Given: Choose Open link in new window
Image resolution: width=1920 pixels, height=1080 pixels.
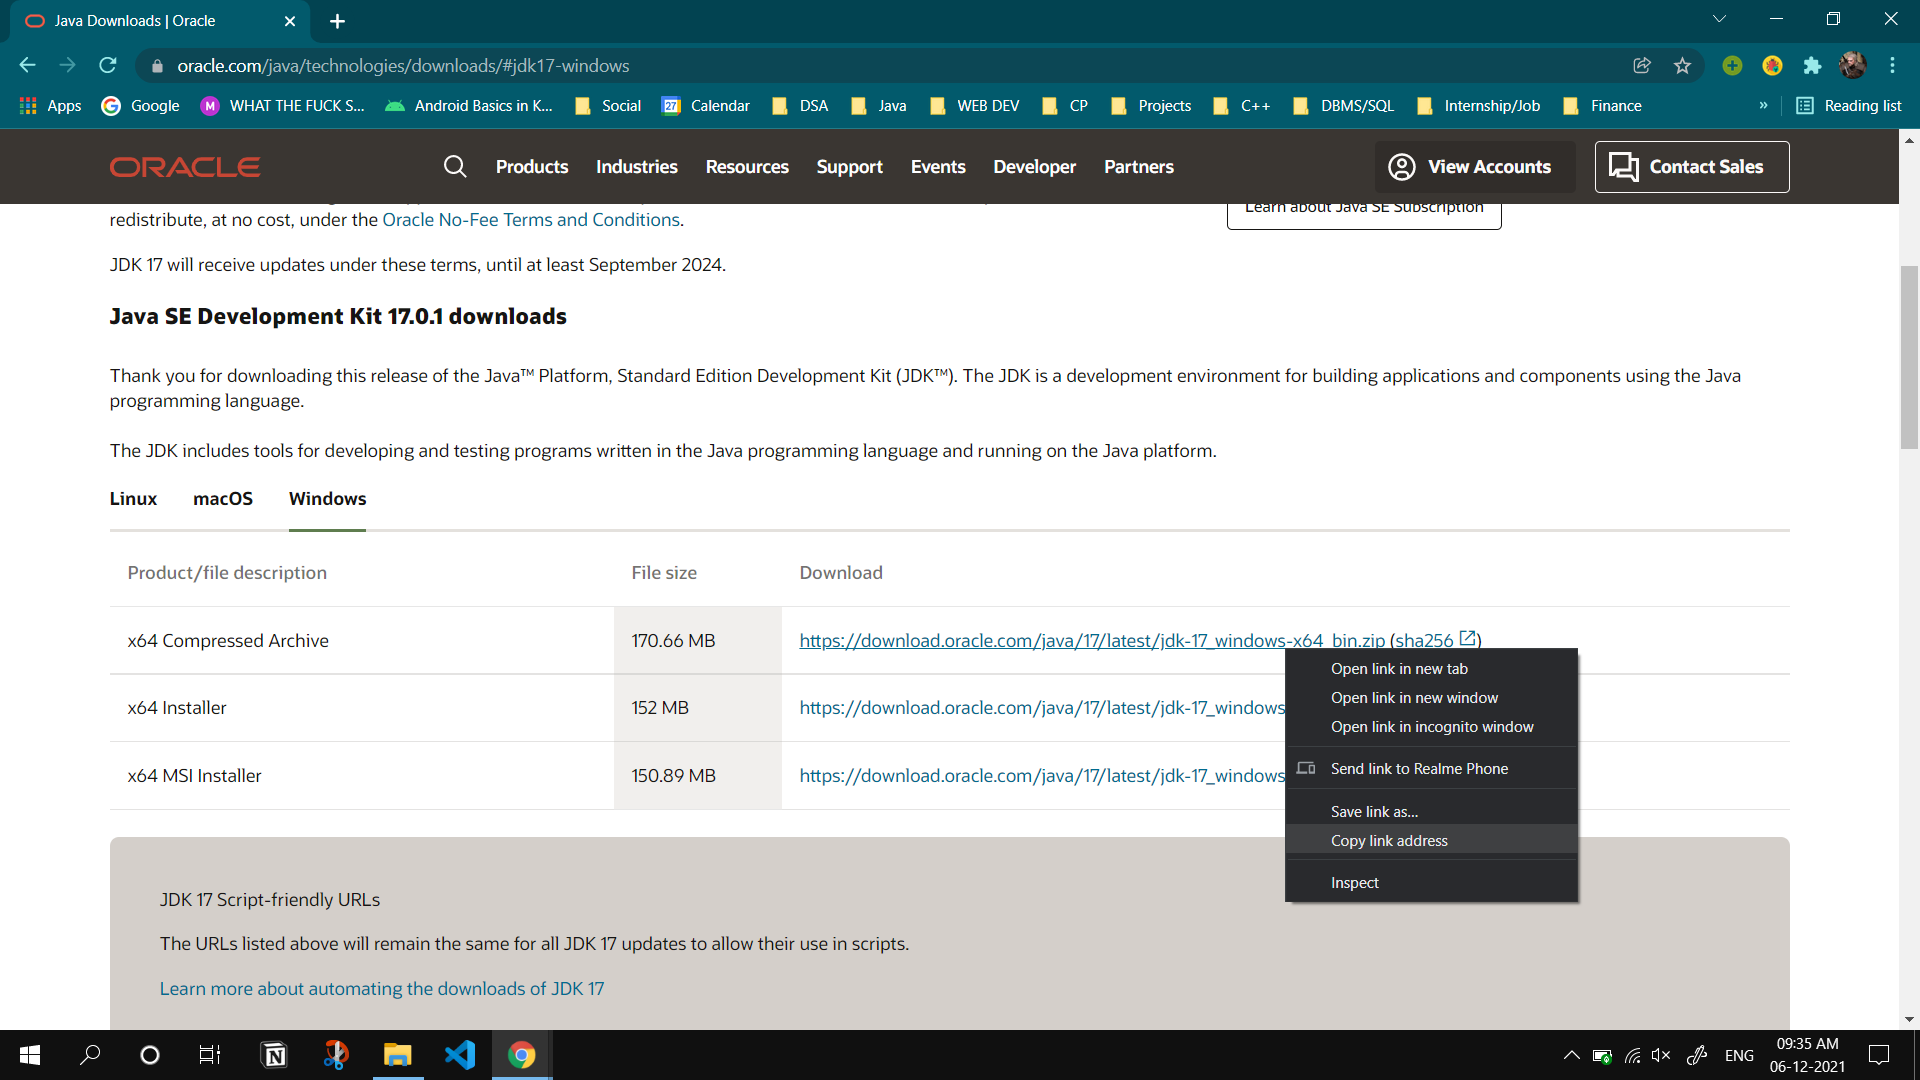Looking at the screenshot, I should click(x=1431, y=697).
